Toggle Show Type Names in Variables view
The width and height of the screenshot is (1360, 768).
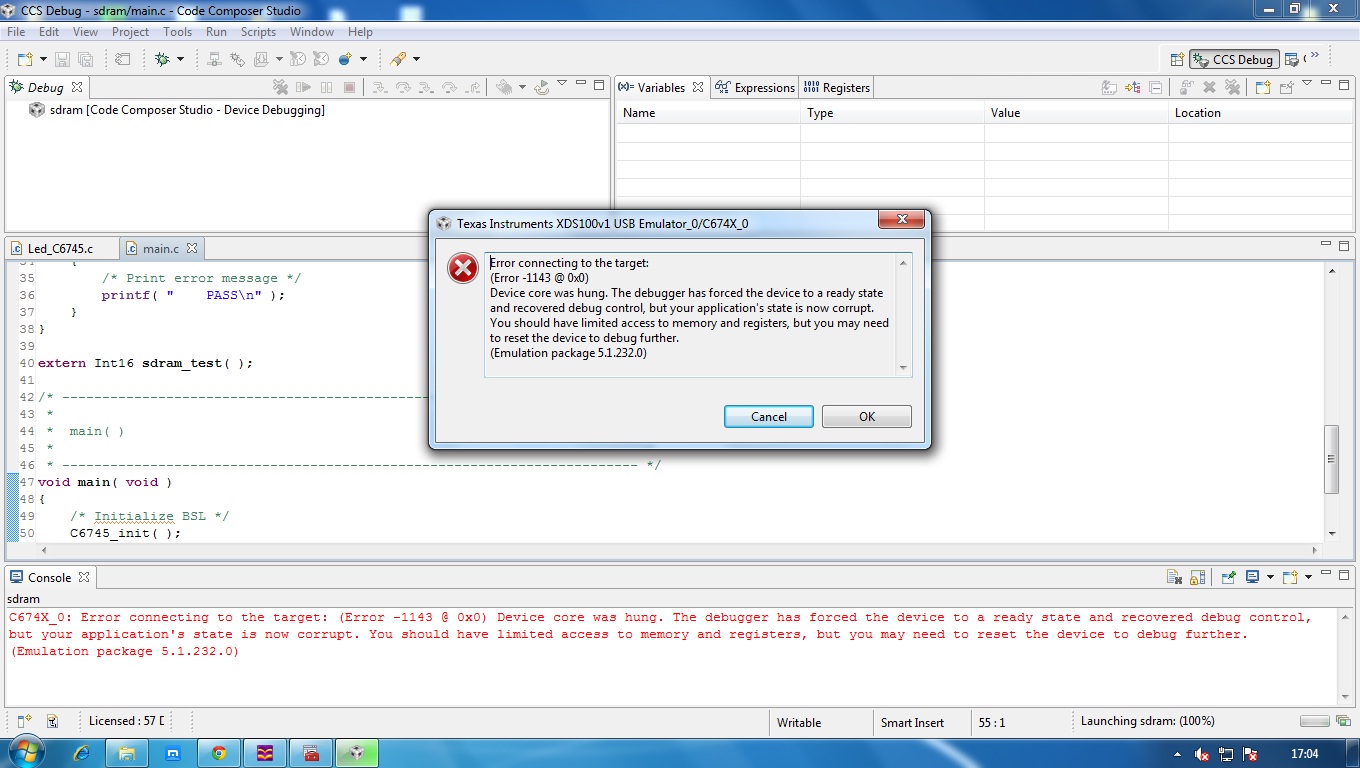1108,87
